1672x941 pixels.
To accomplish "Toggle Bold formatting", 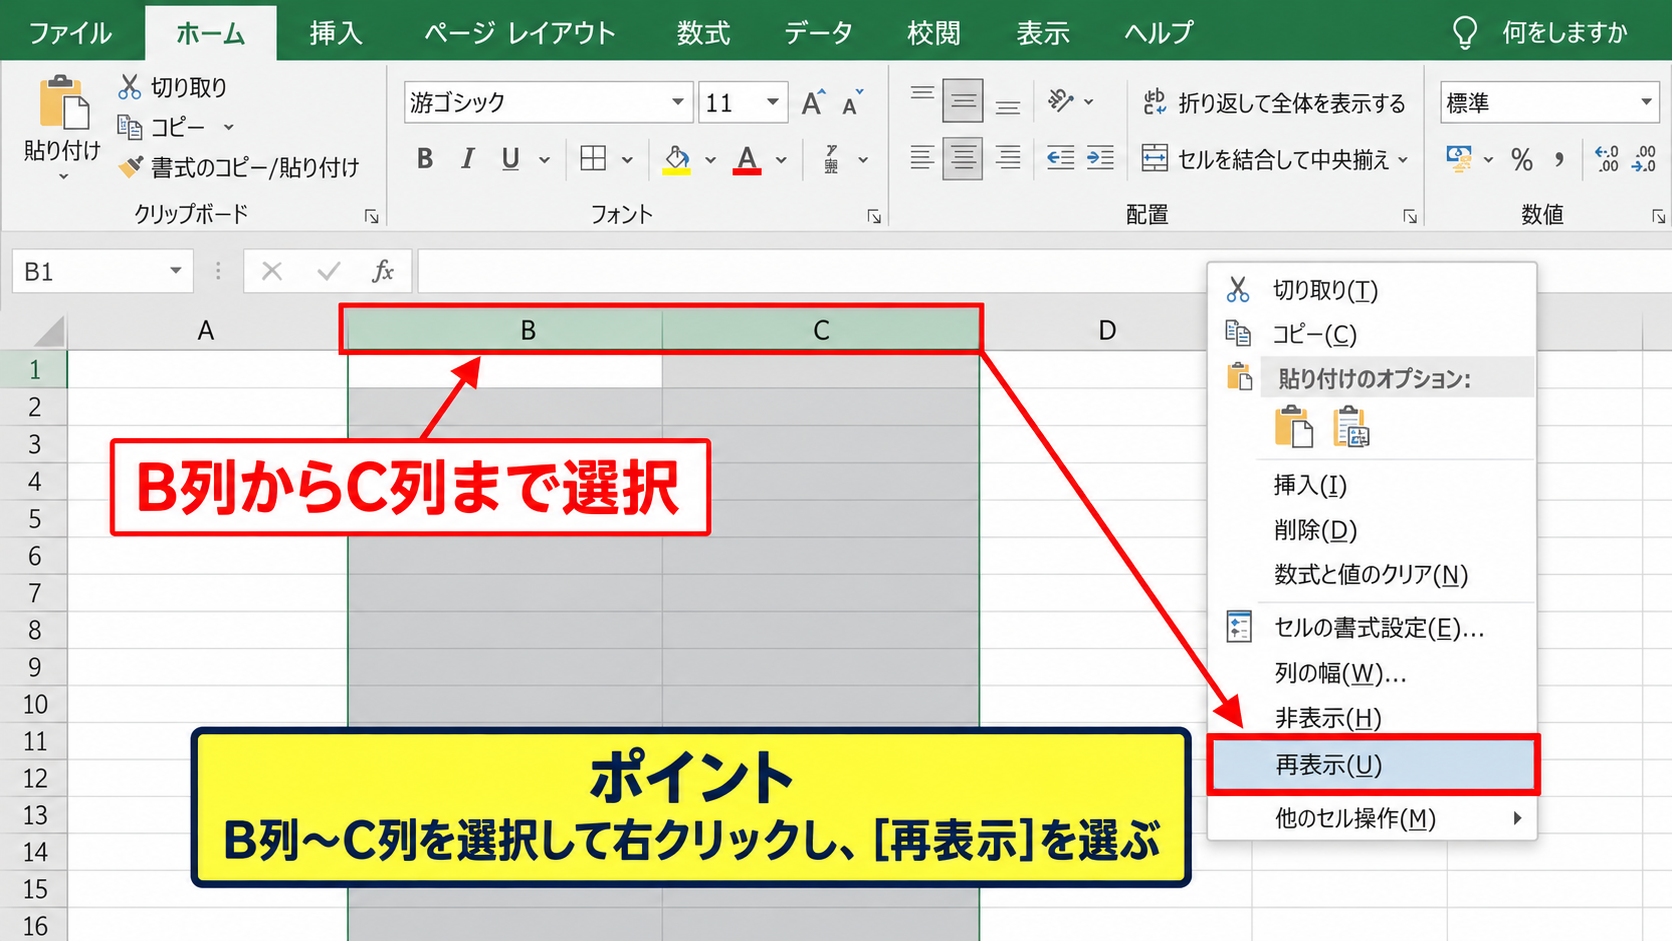I will coord(425,158).
